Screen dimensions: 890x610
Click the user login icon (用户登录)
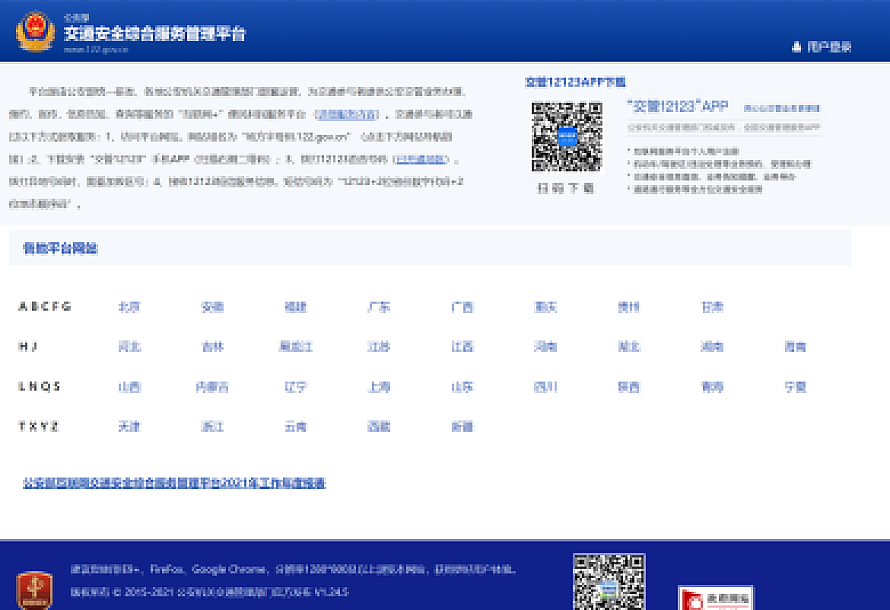point(797,47)
